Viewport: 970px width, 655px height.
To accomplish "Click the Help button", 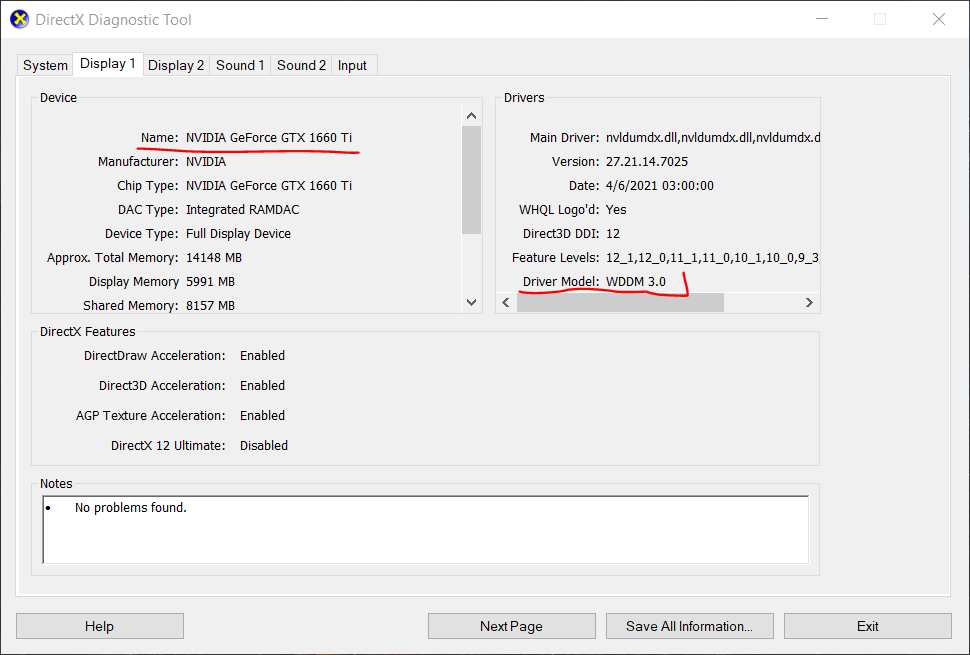I will [x=100, y=626].
